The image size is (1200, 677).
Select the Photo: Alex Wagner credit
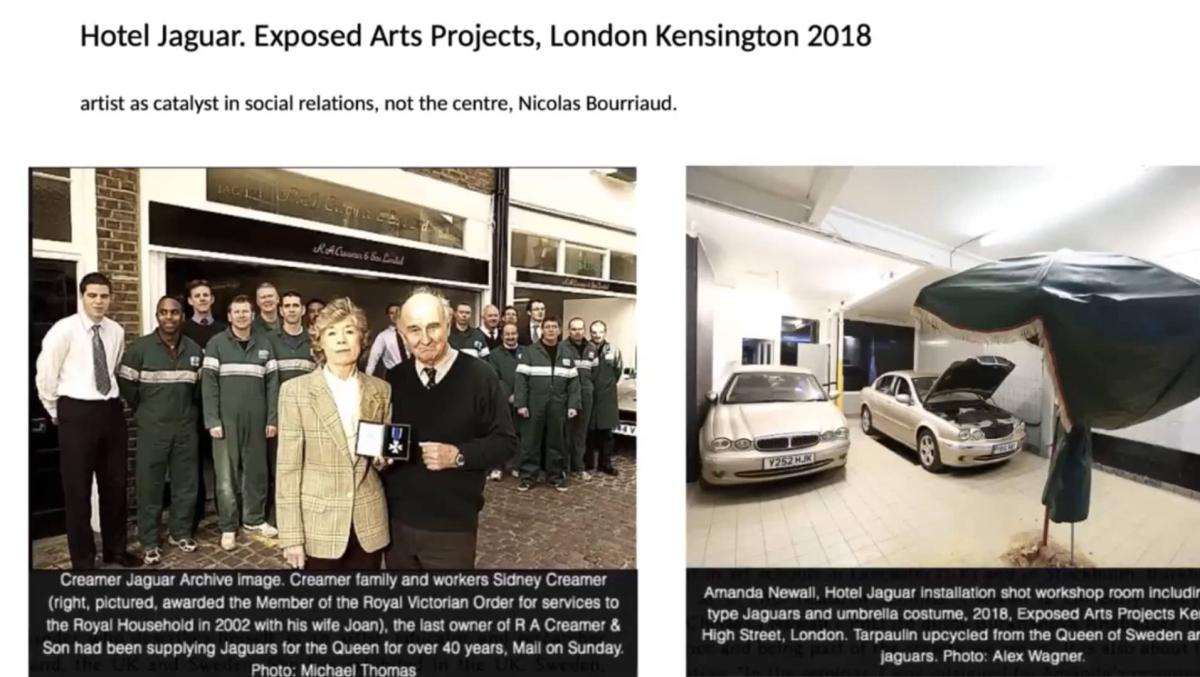(x=982, y=656)
